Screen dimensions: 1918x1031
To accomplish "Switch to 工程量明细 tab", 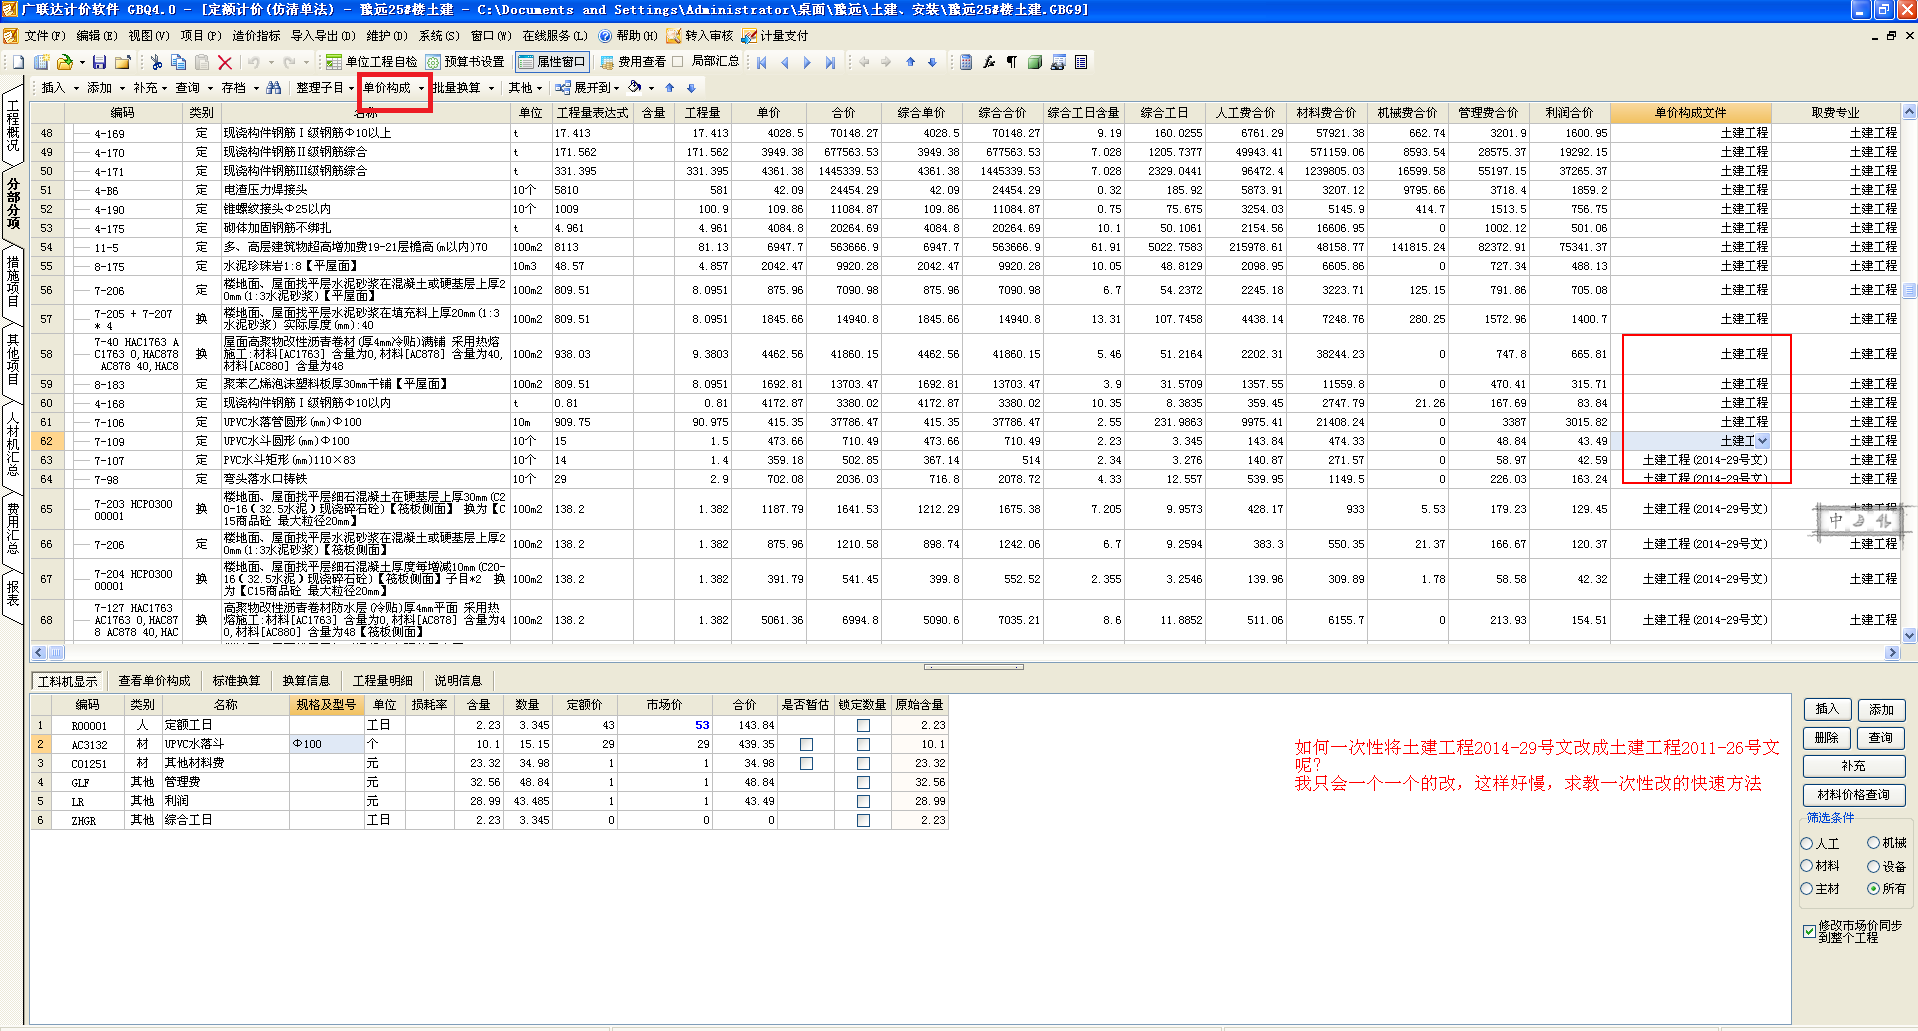I will [x=382, y=681].
